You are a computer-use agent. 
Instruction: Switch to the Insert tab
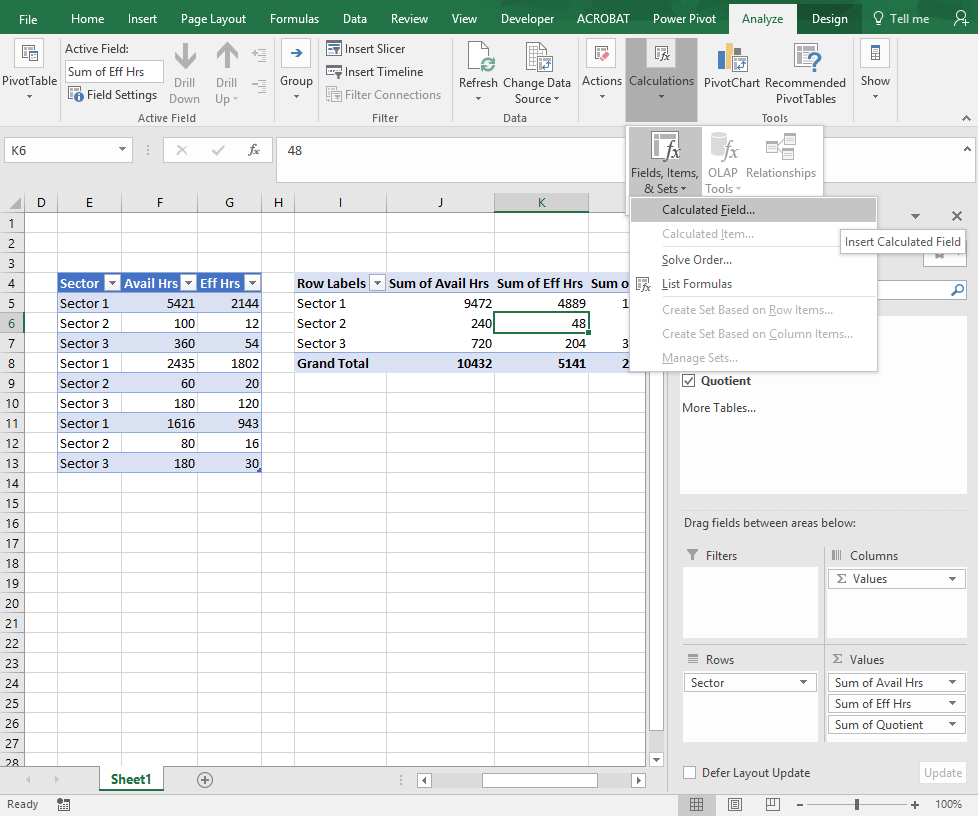(142, 19)
